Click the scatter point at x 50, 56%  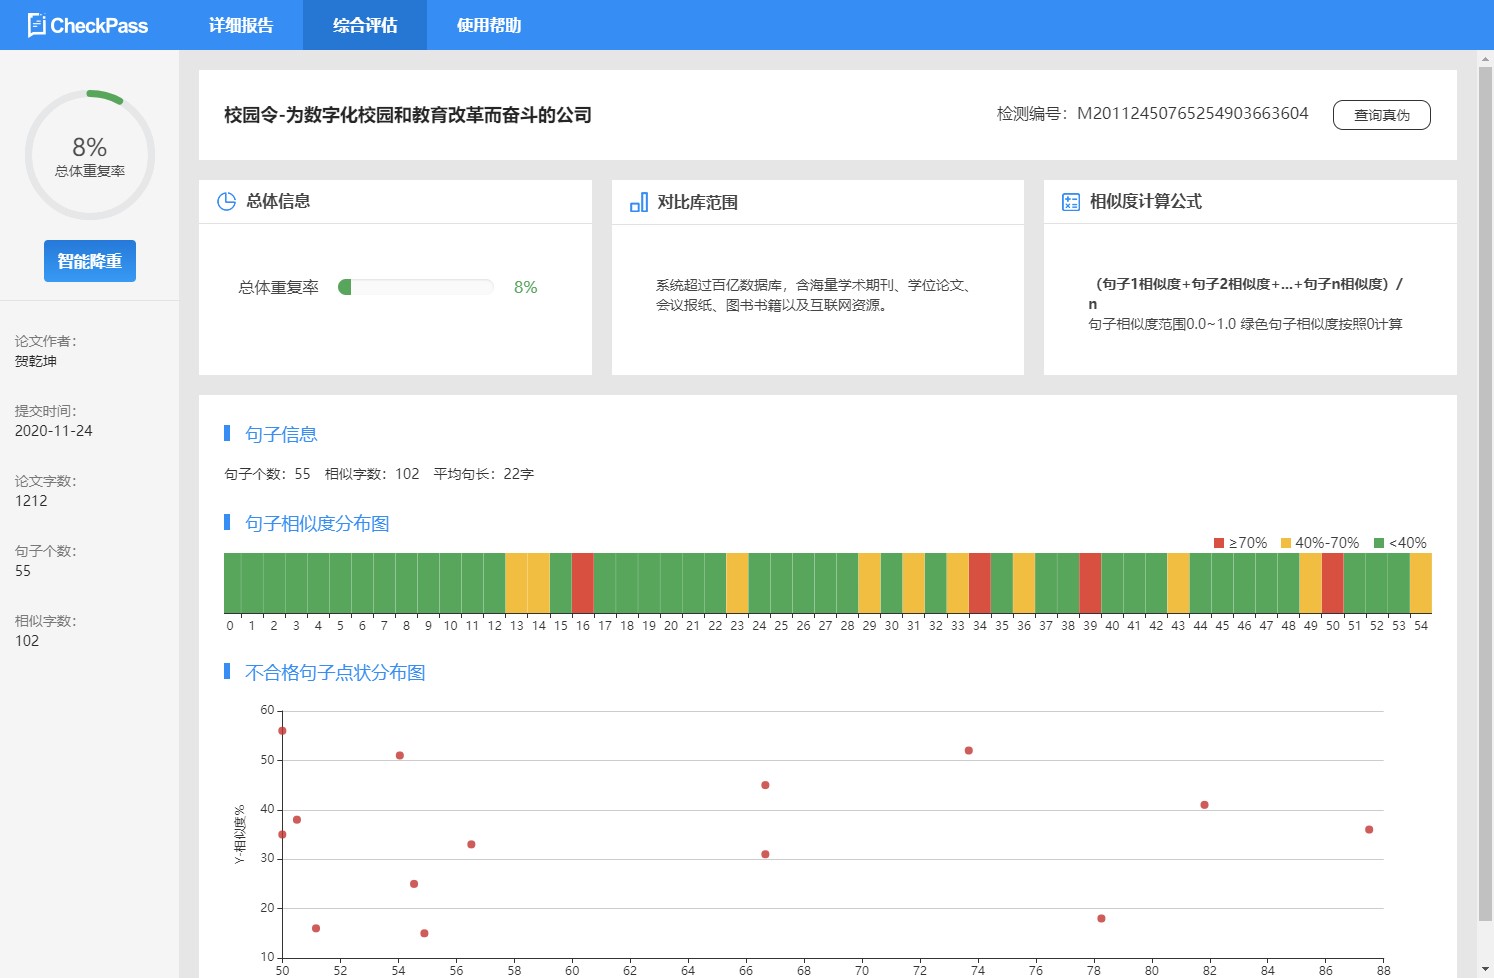point(282,731)
